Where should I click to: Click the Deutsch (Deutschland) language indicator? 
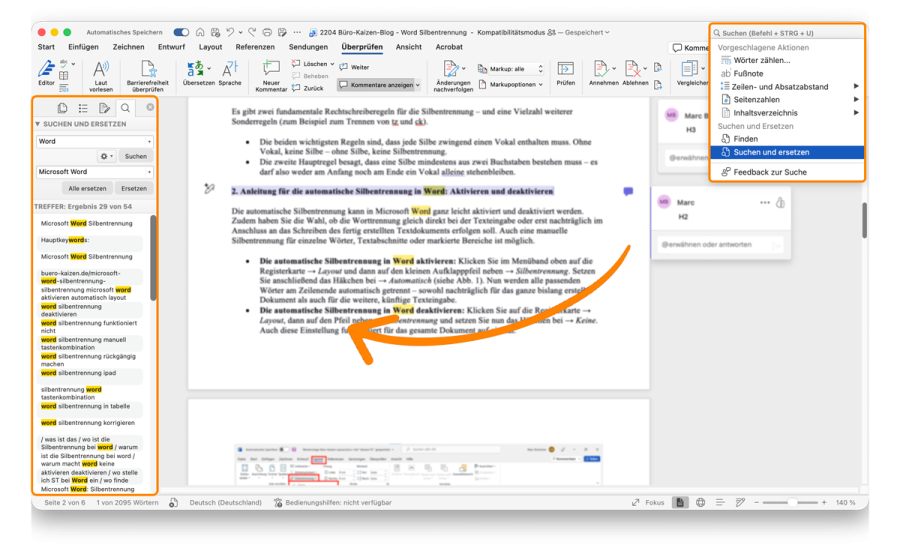coord(226,502)
